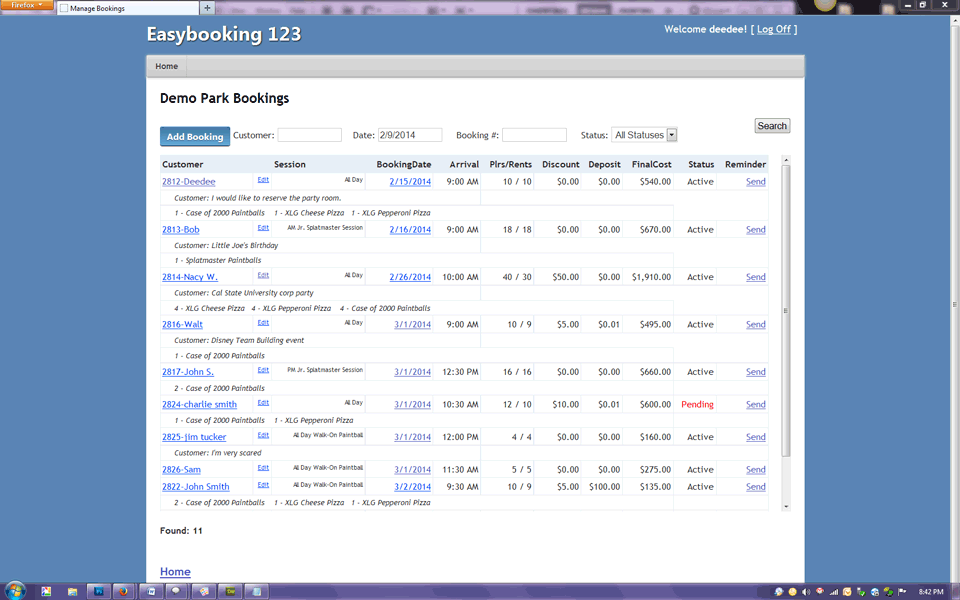The width and height of the screenshot is (960, 600).
Task: Open customer 2813-Bob booking
Action: (181, 230)
